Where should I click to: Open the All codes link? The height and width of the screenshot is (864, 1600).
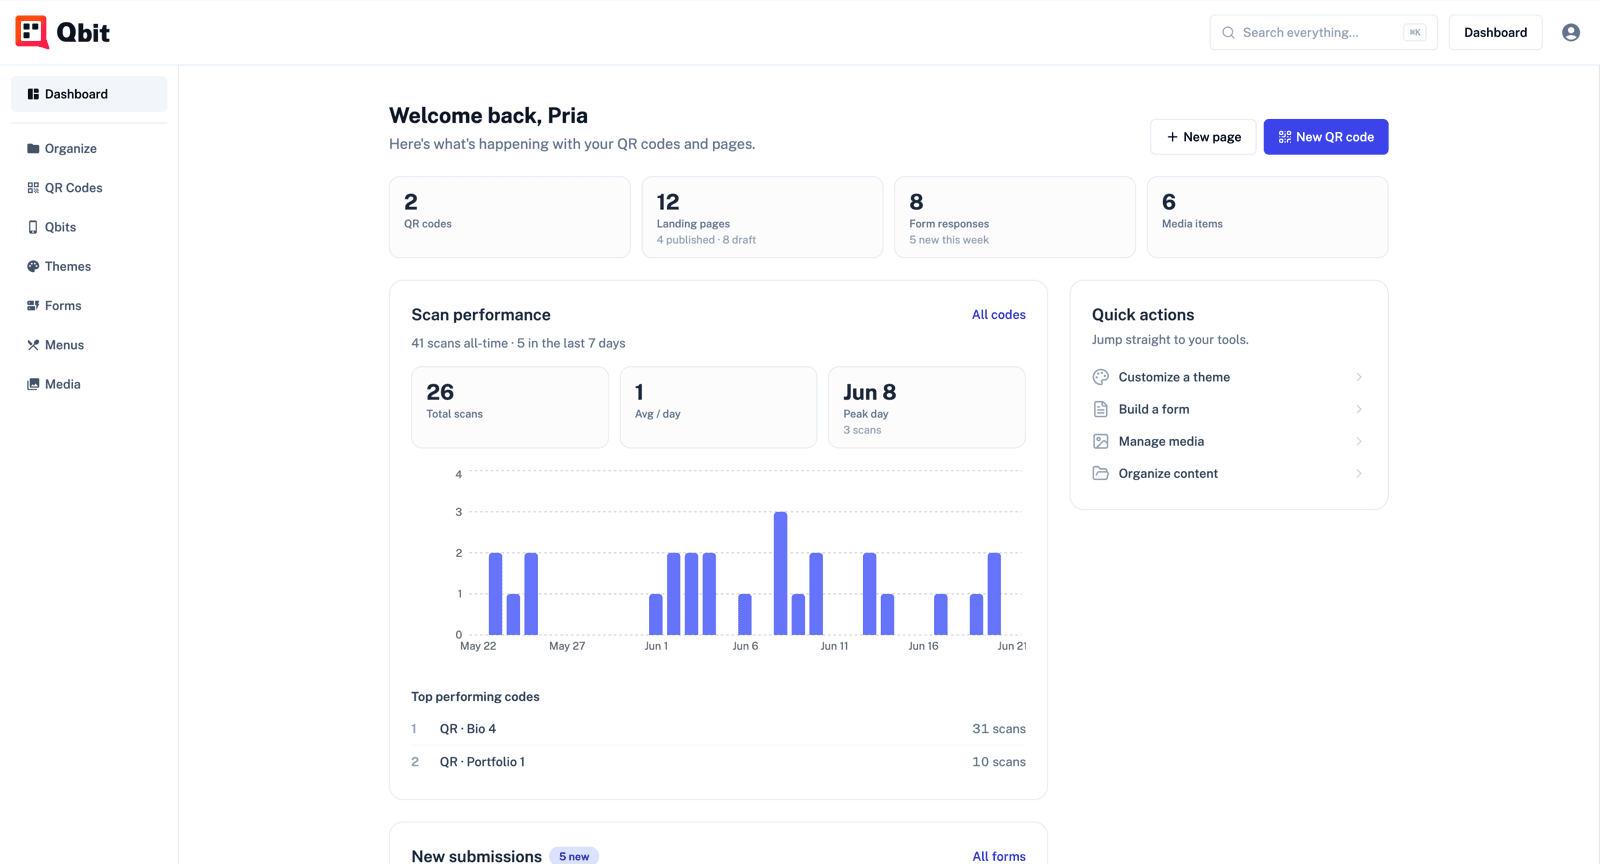point(998,315)
